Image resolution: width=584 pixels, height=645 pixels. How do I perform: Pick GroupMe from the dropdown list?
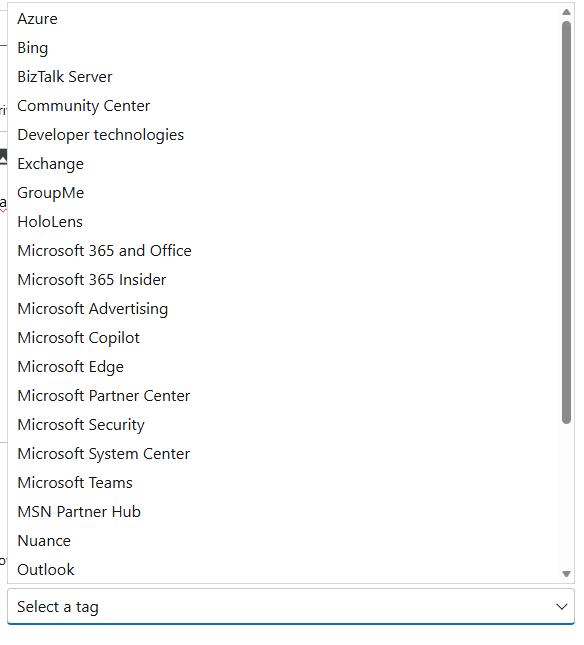tap(284, 193)
